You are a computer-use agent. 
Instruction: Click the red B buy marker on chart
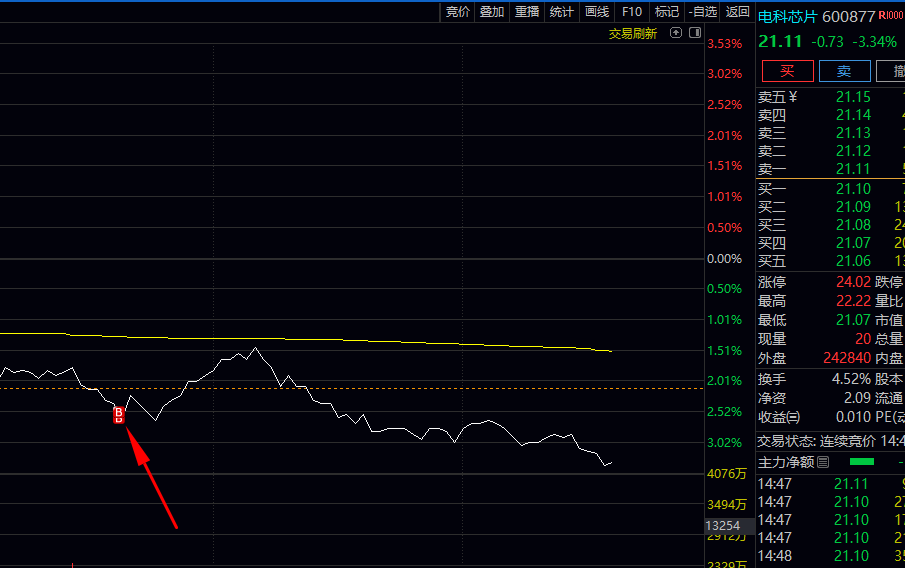pos(118,414)
